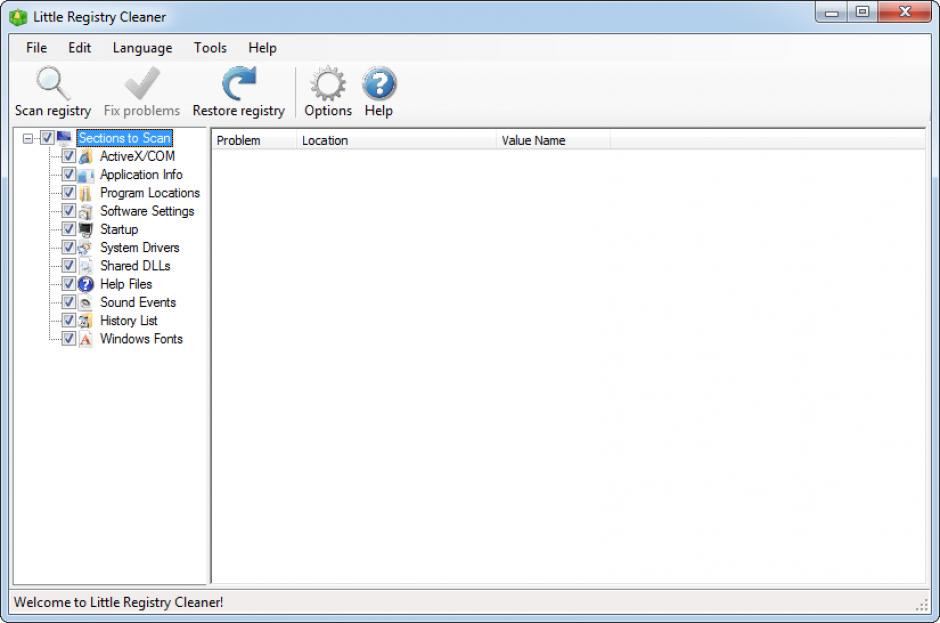Uncheck the Shared DLLs checkbox

[68, 266]
